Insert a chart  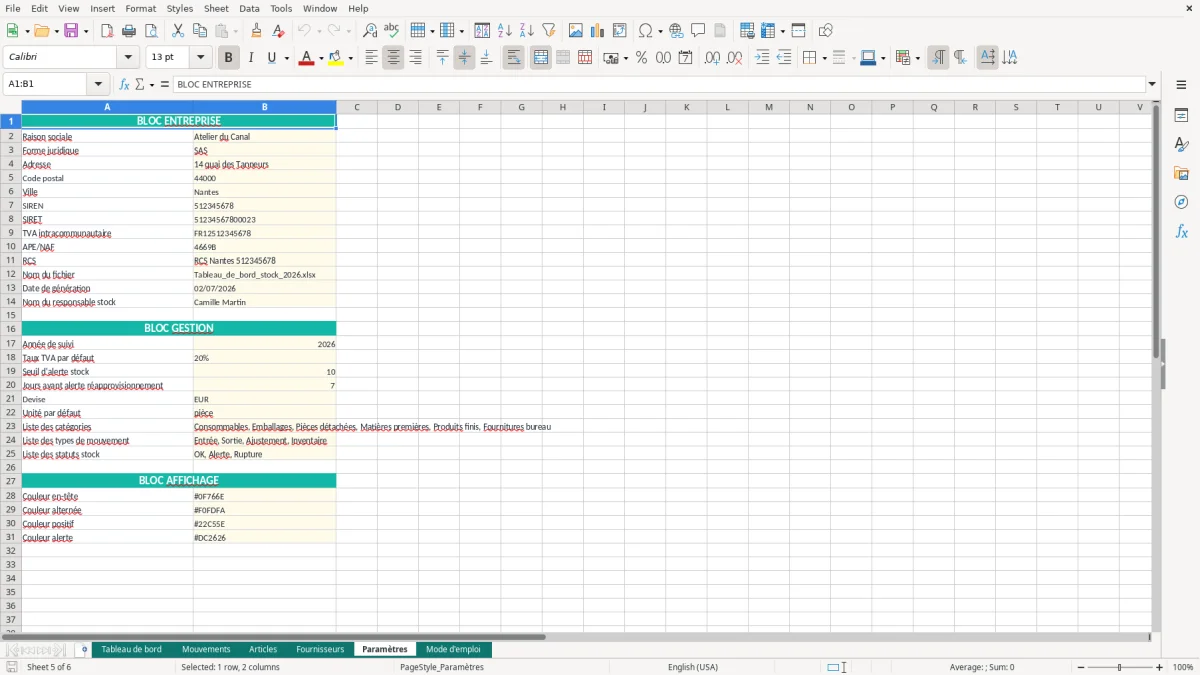point(598,31)
